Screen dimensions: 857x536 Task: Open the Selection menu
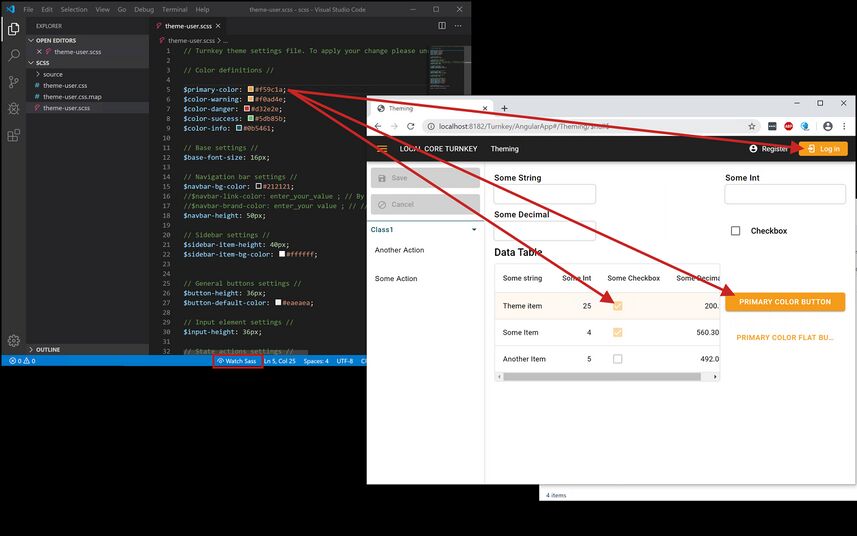[74, 9]
